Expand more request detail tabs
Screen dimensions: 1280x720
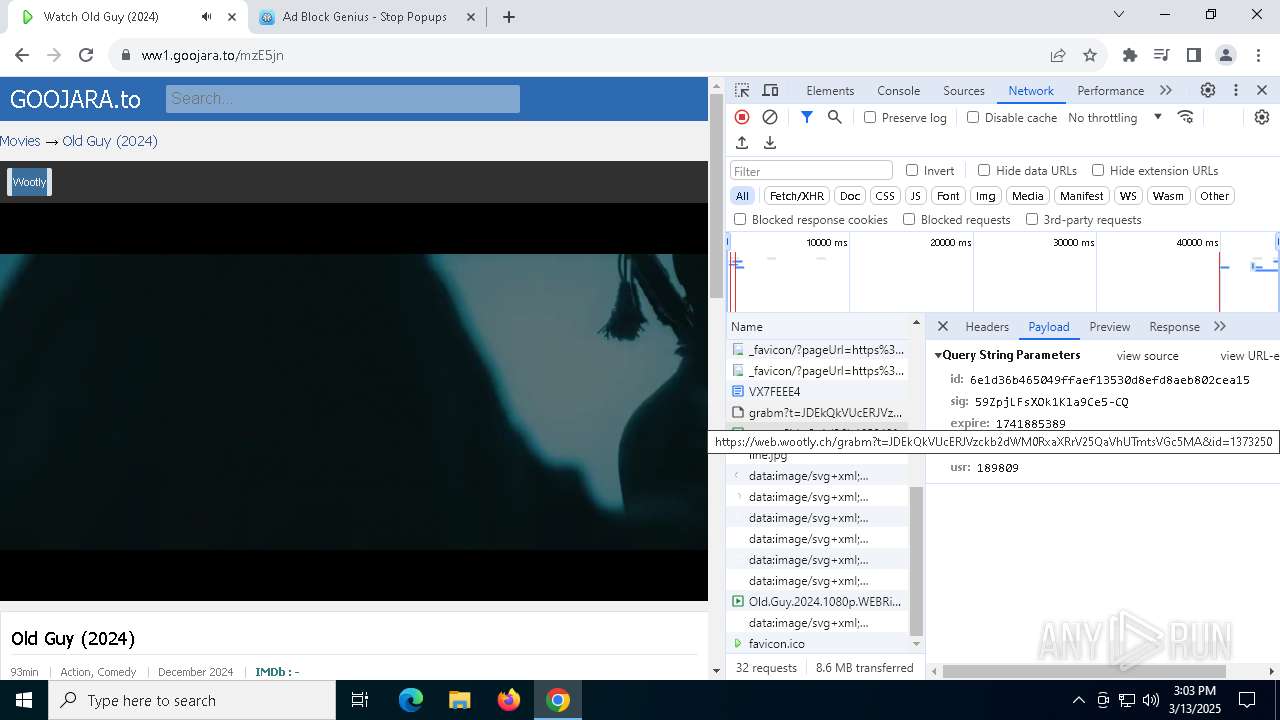click(1220, 327)
